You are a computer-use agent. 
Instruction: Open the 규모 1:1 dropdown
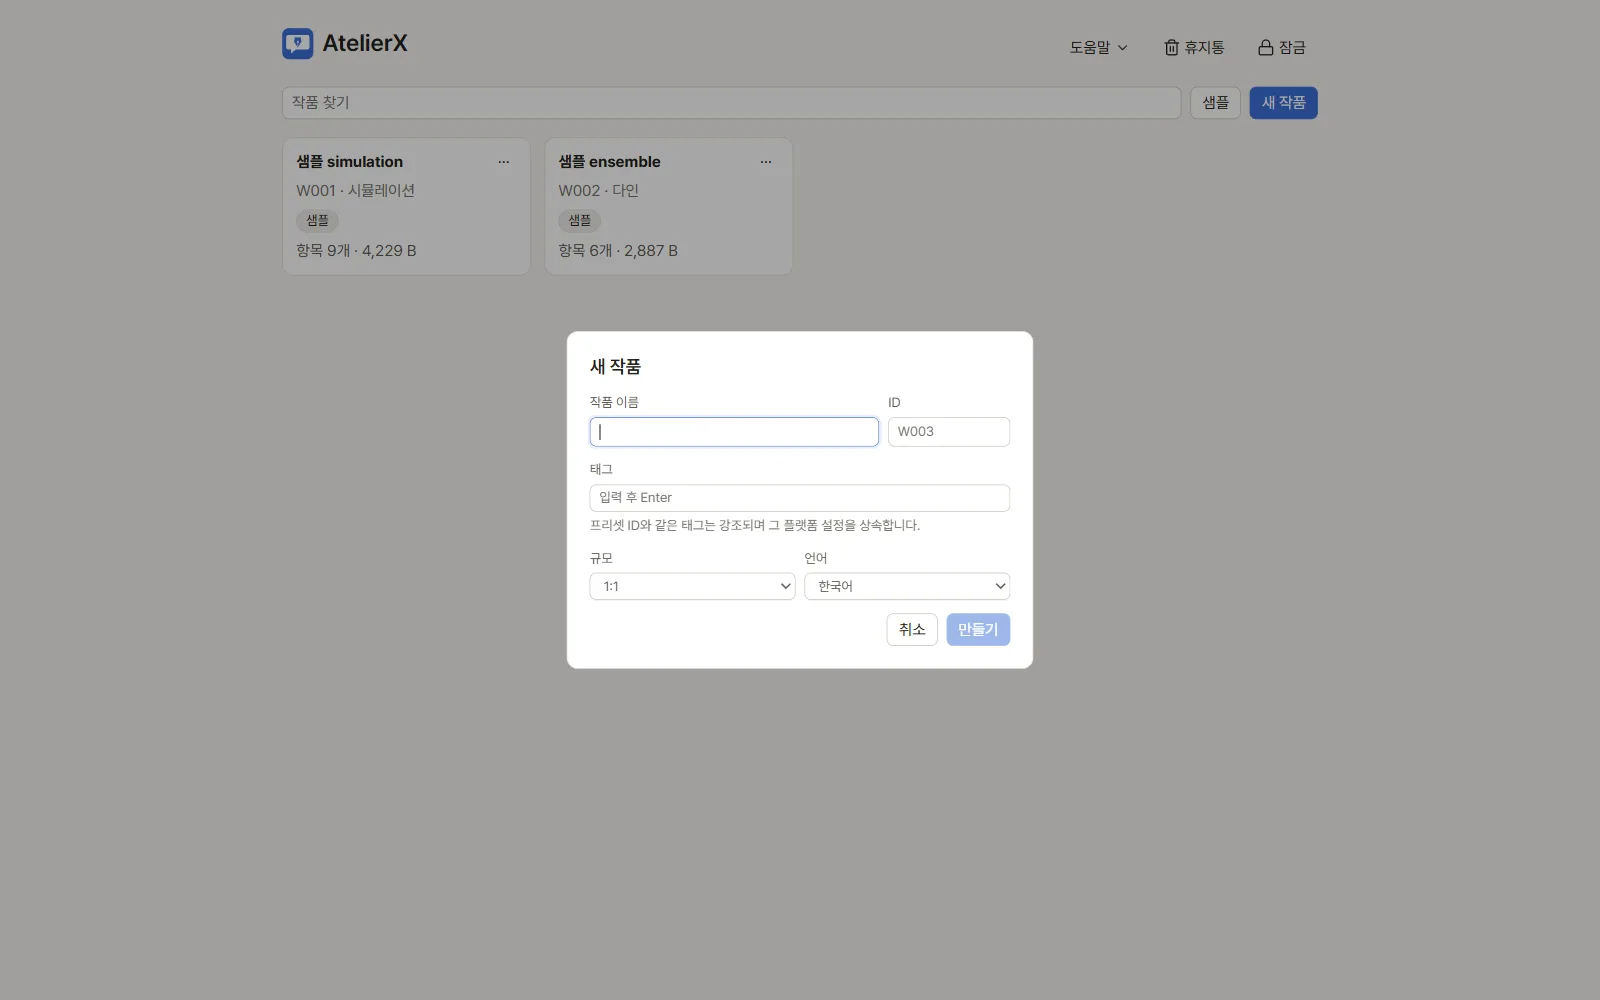click(x=692, y=586)
